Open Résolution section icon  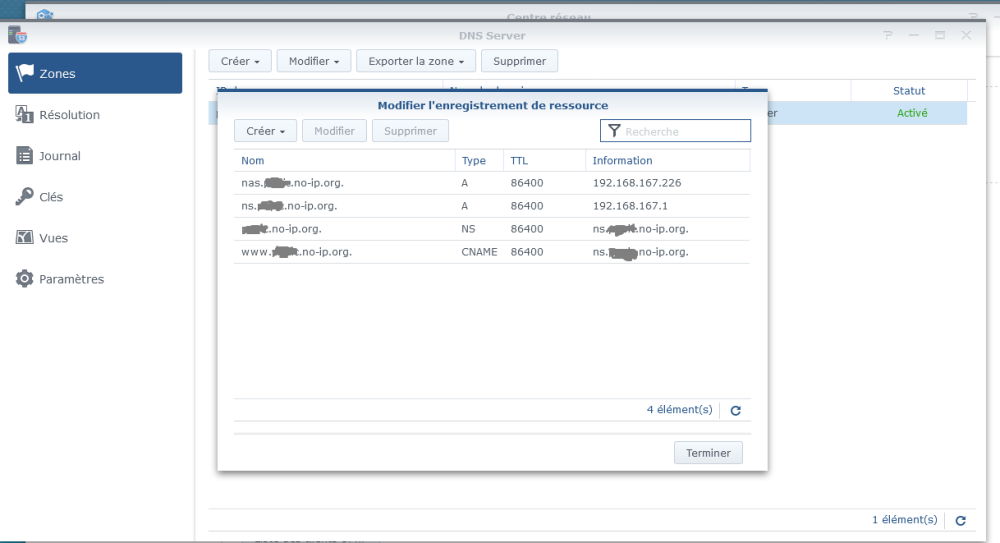(25, 115)
